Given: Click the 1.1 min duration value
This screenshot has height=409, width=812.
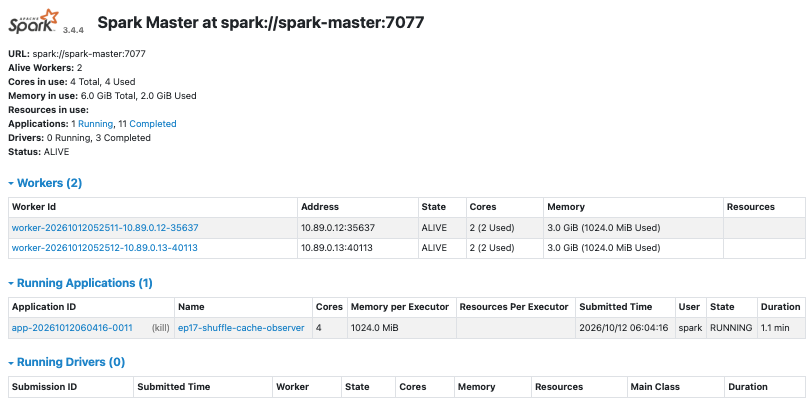Looking at the screenshot, I should tap(775, 328).
